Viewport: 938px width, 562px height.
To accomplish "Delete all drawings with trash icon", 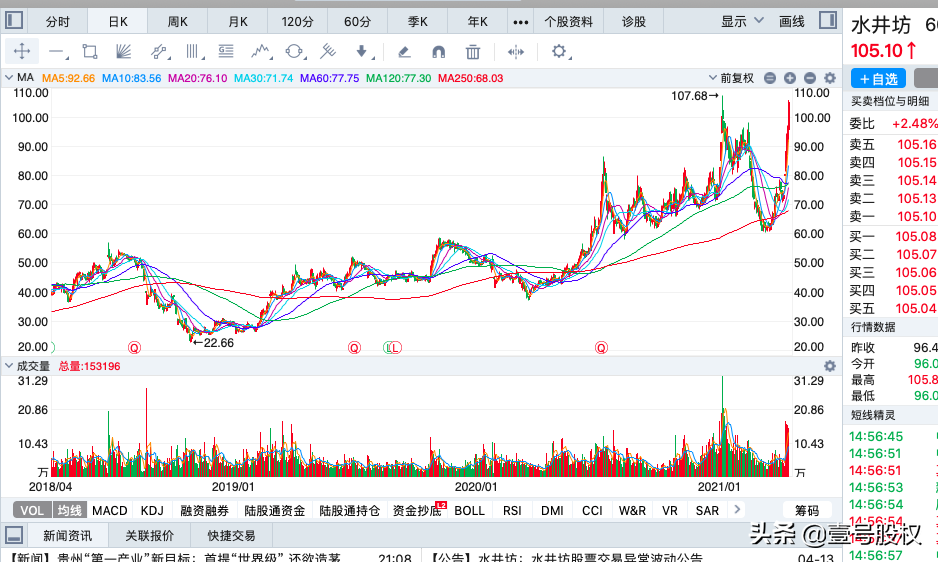I will click(x=473, y=52).
